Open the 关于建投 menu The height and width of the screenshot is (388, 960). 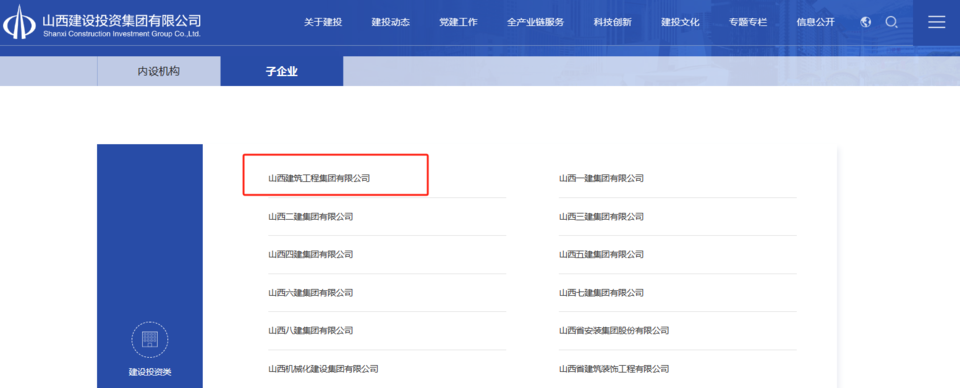tap(323, 22)
